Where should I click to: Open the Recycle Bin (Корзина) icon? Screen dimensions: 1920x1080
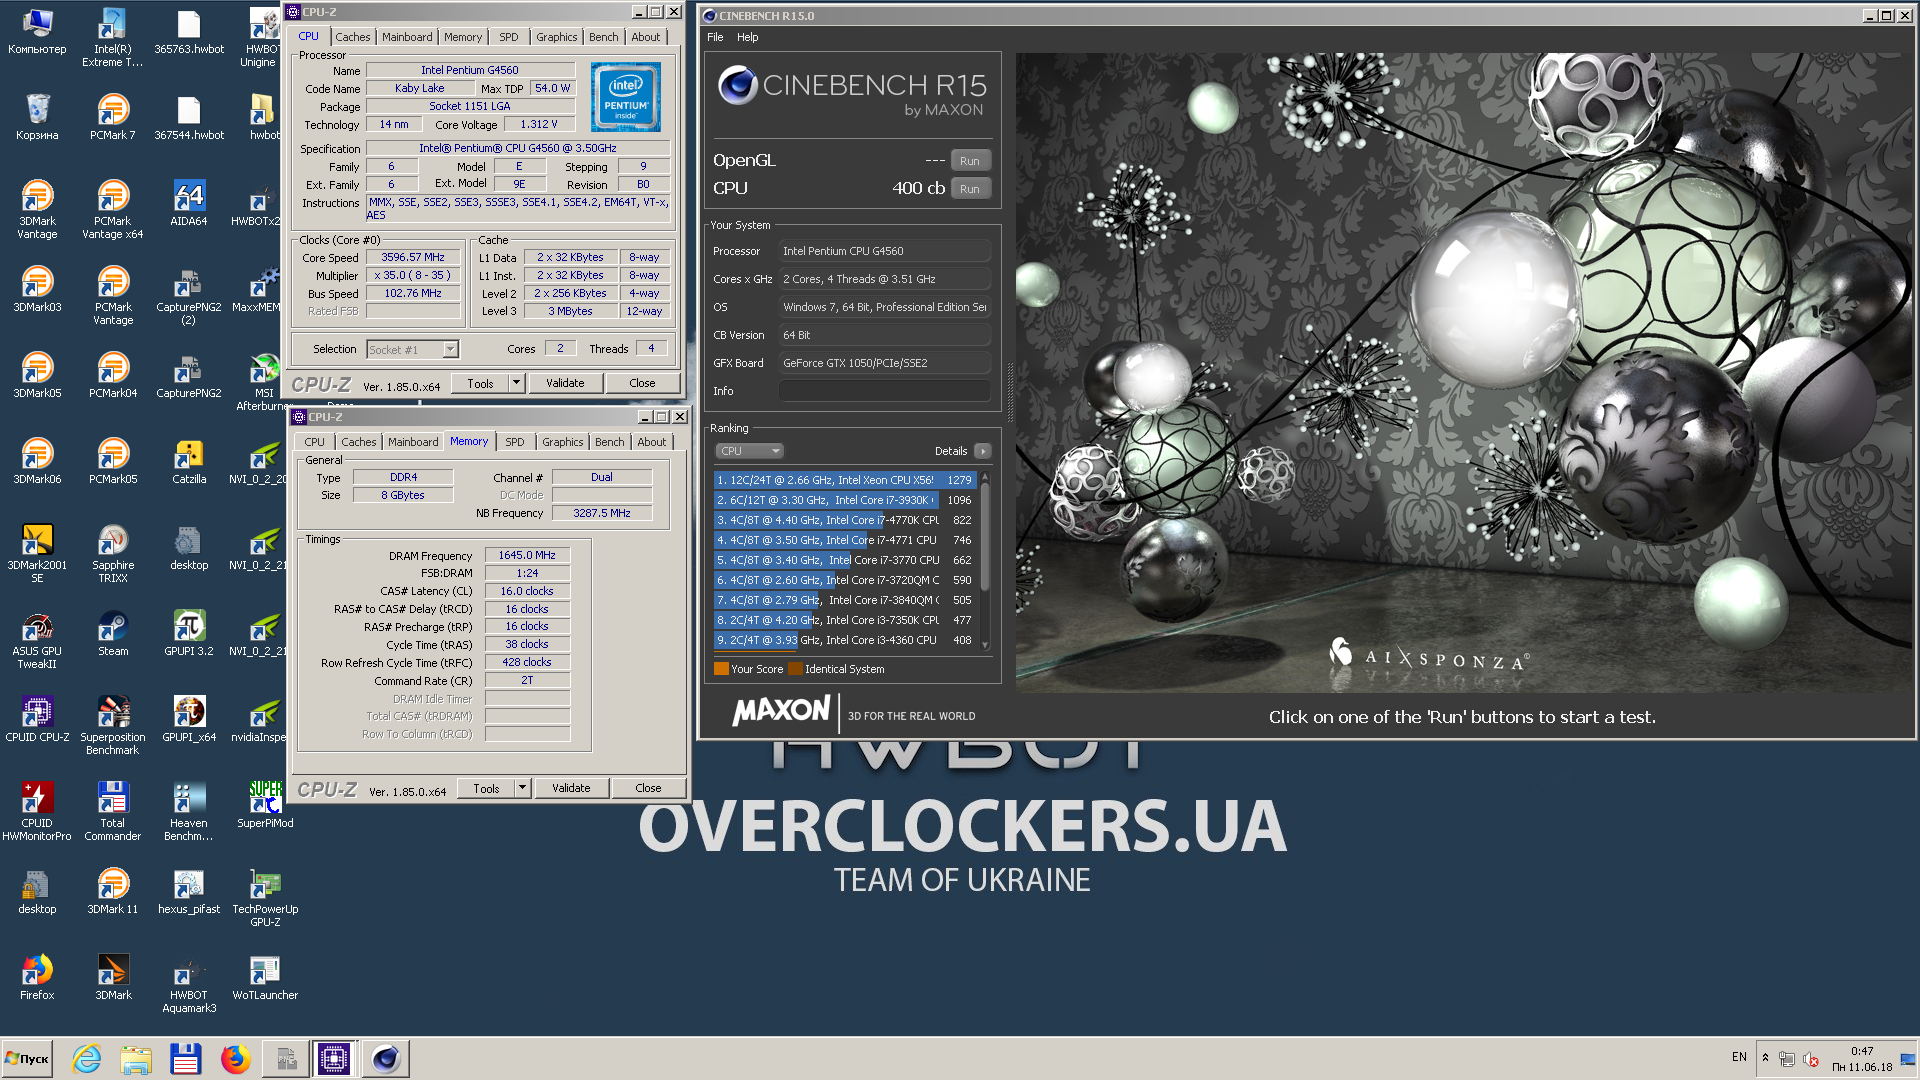click(37, 118)
